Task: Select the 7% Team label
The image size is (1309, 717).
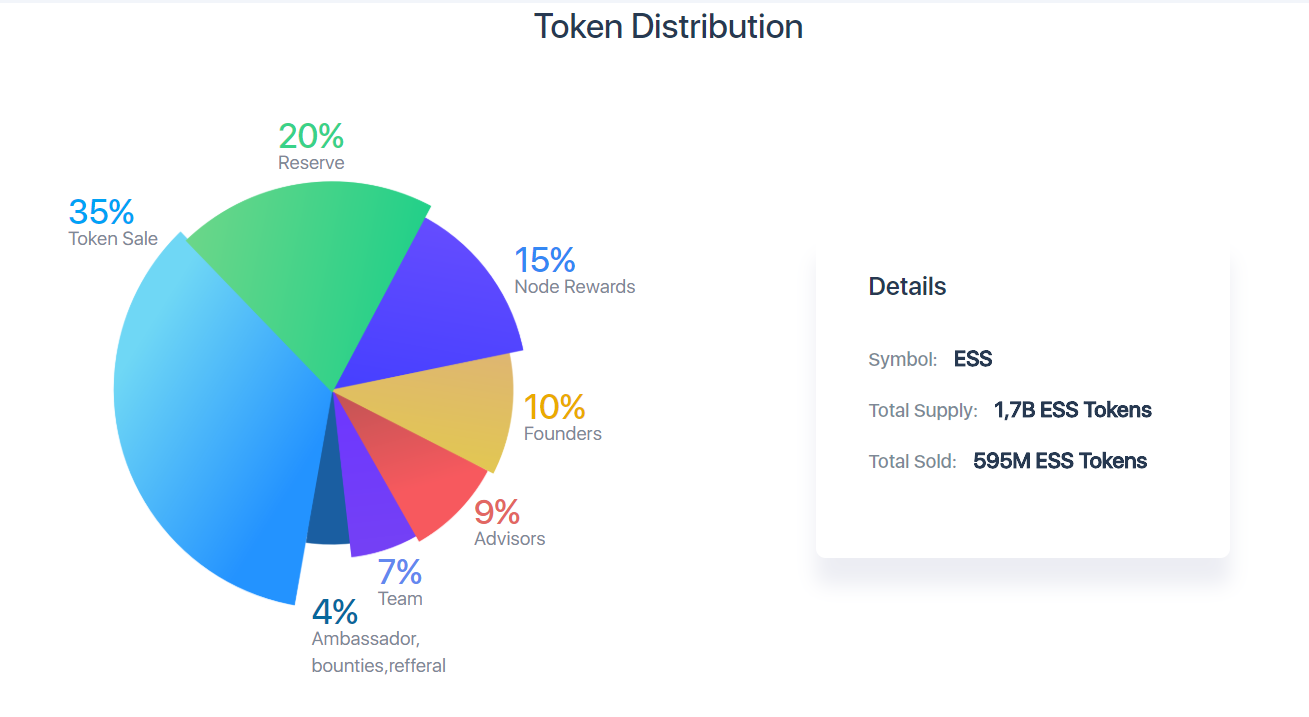Action: [399, 573]
